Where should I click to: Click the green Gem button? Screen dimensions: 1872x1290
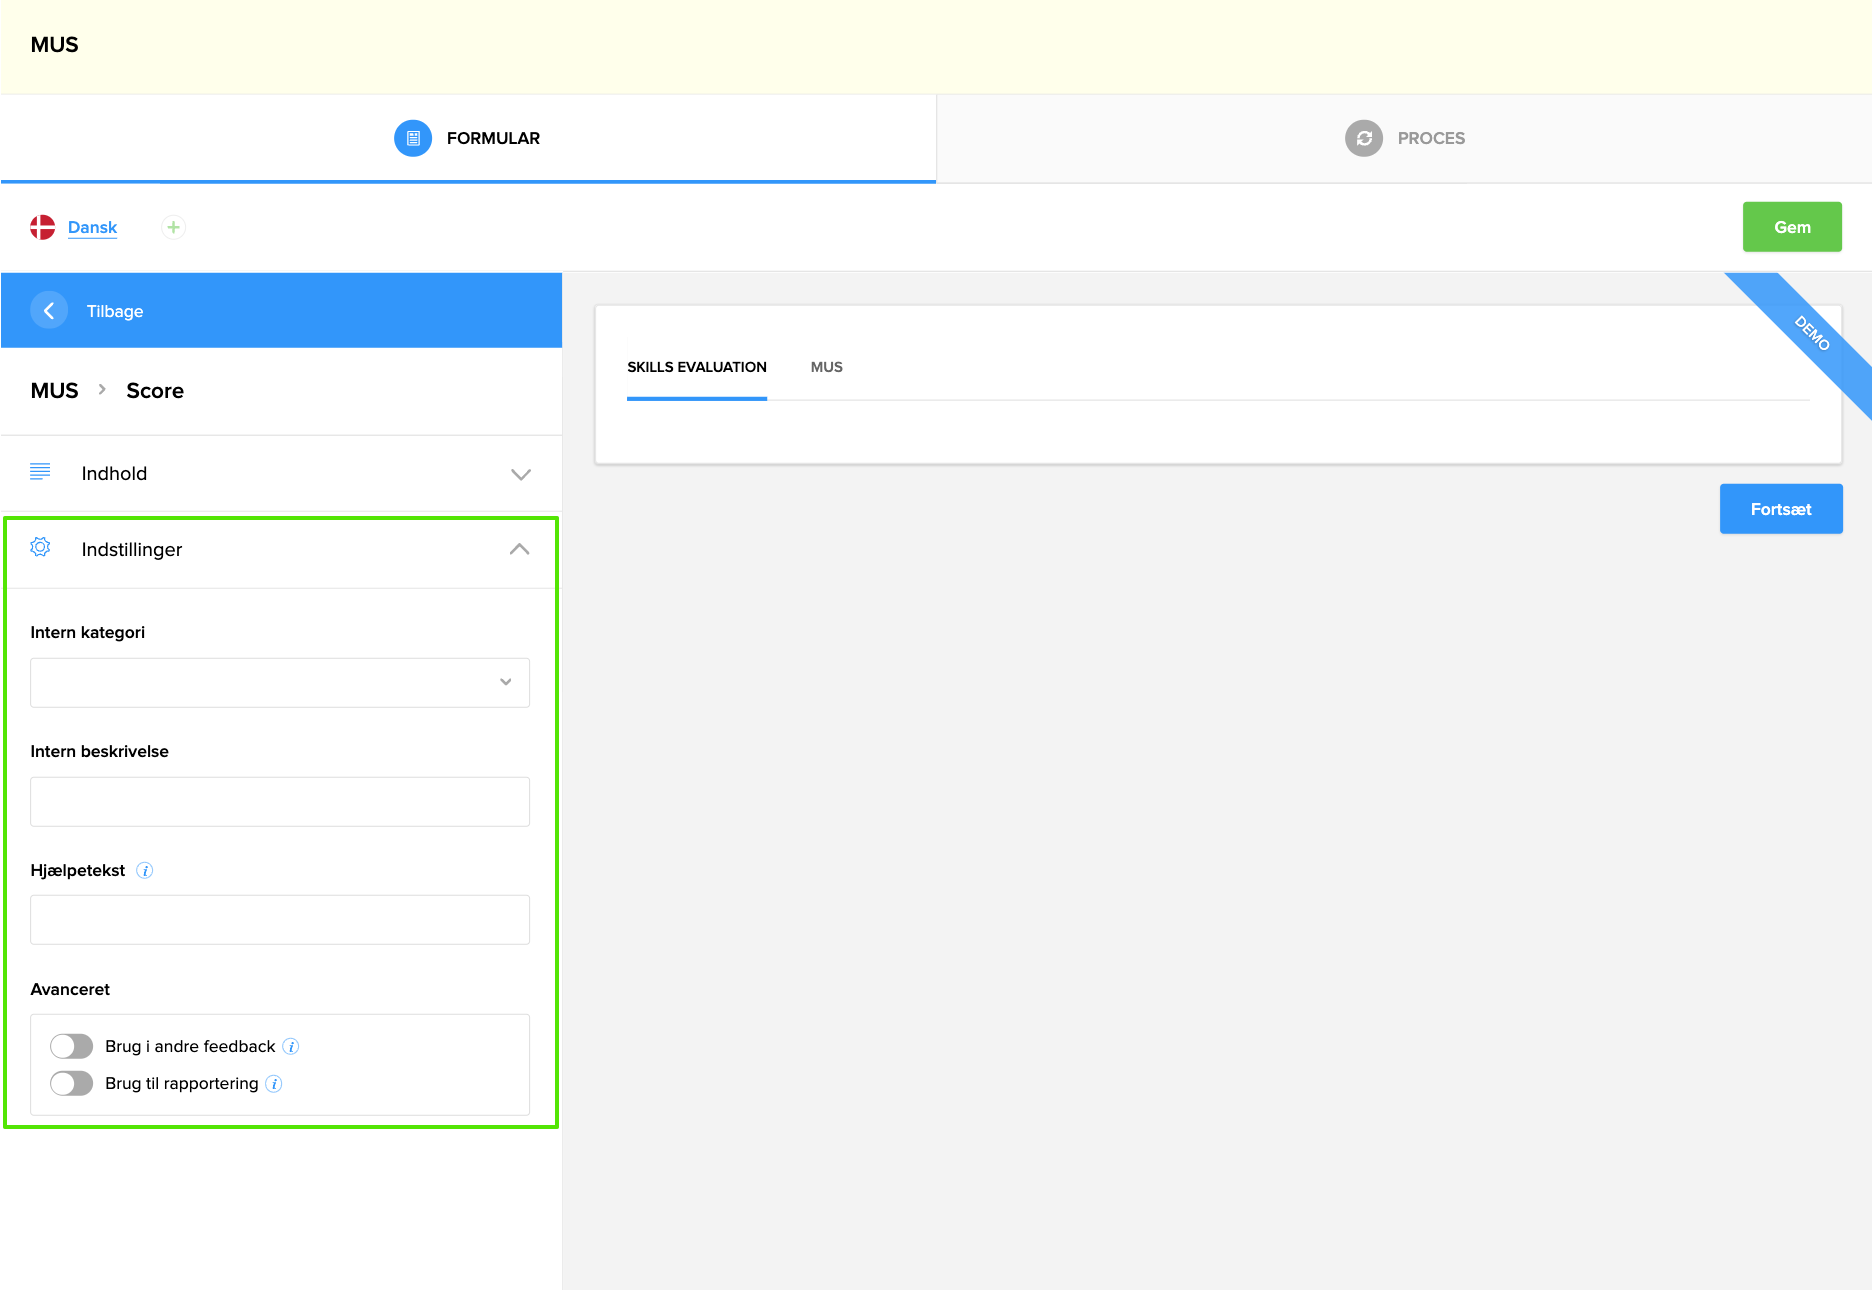[1791, 227]
